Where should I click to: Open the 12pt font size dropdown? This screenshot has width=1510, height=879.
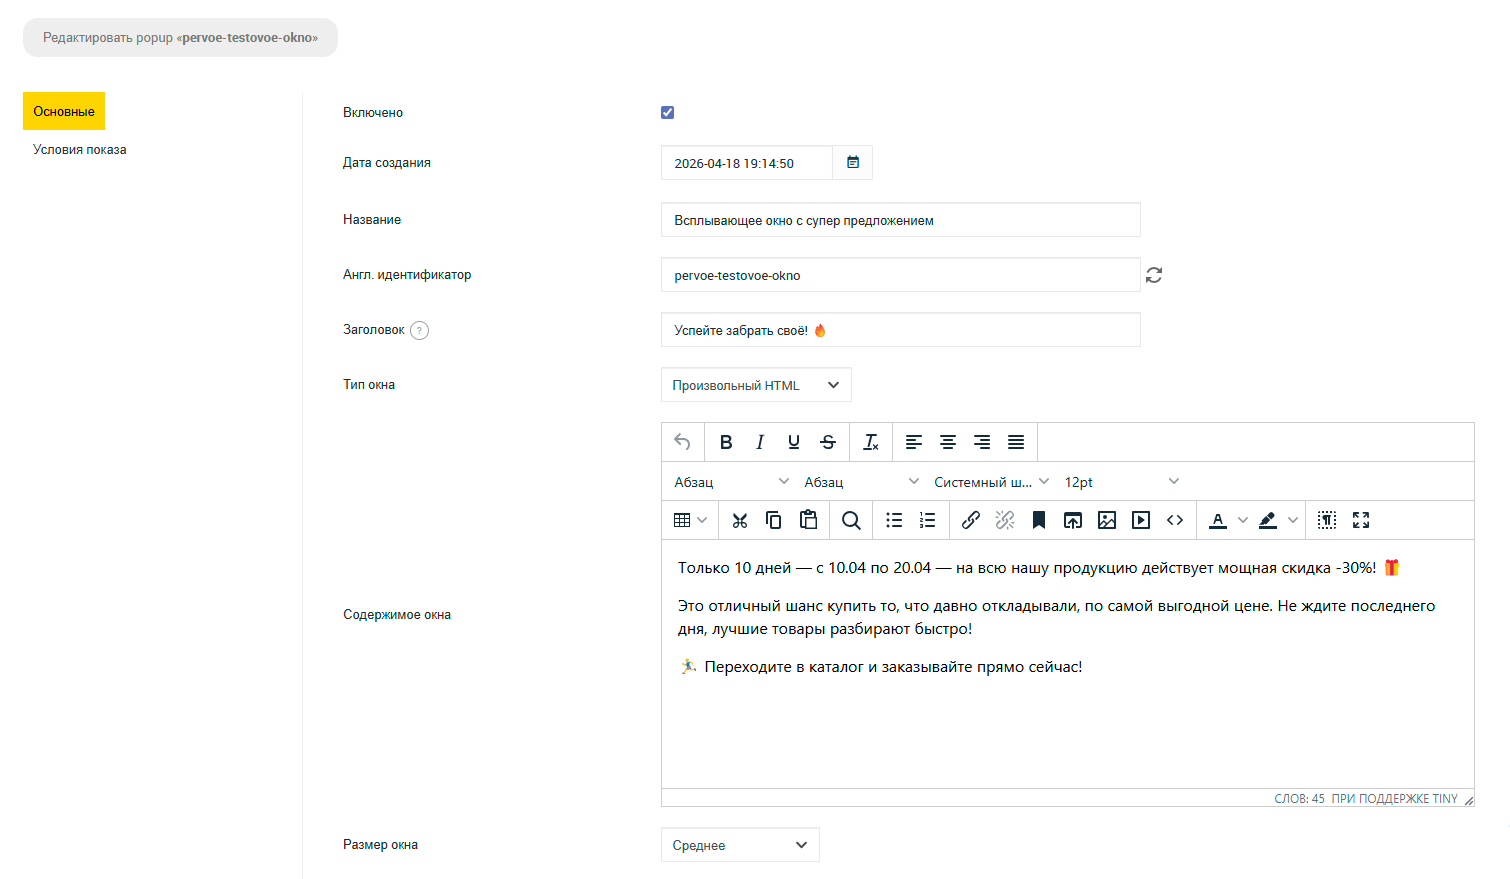coord(1121,482)
